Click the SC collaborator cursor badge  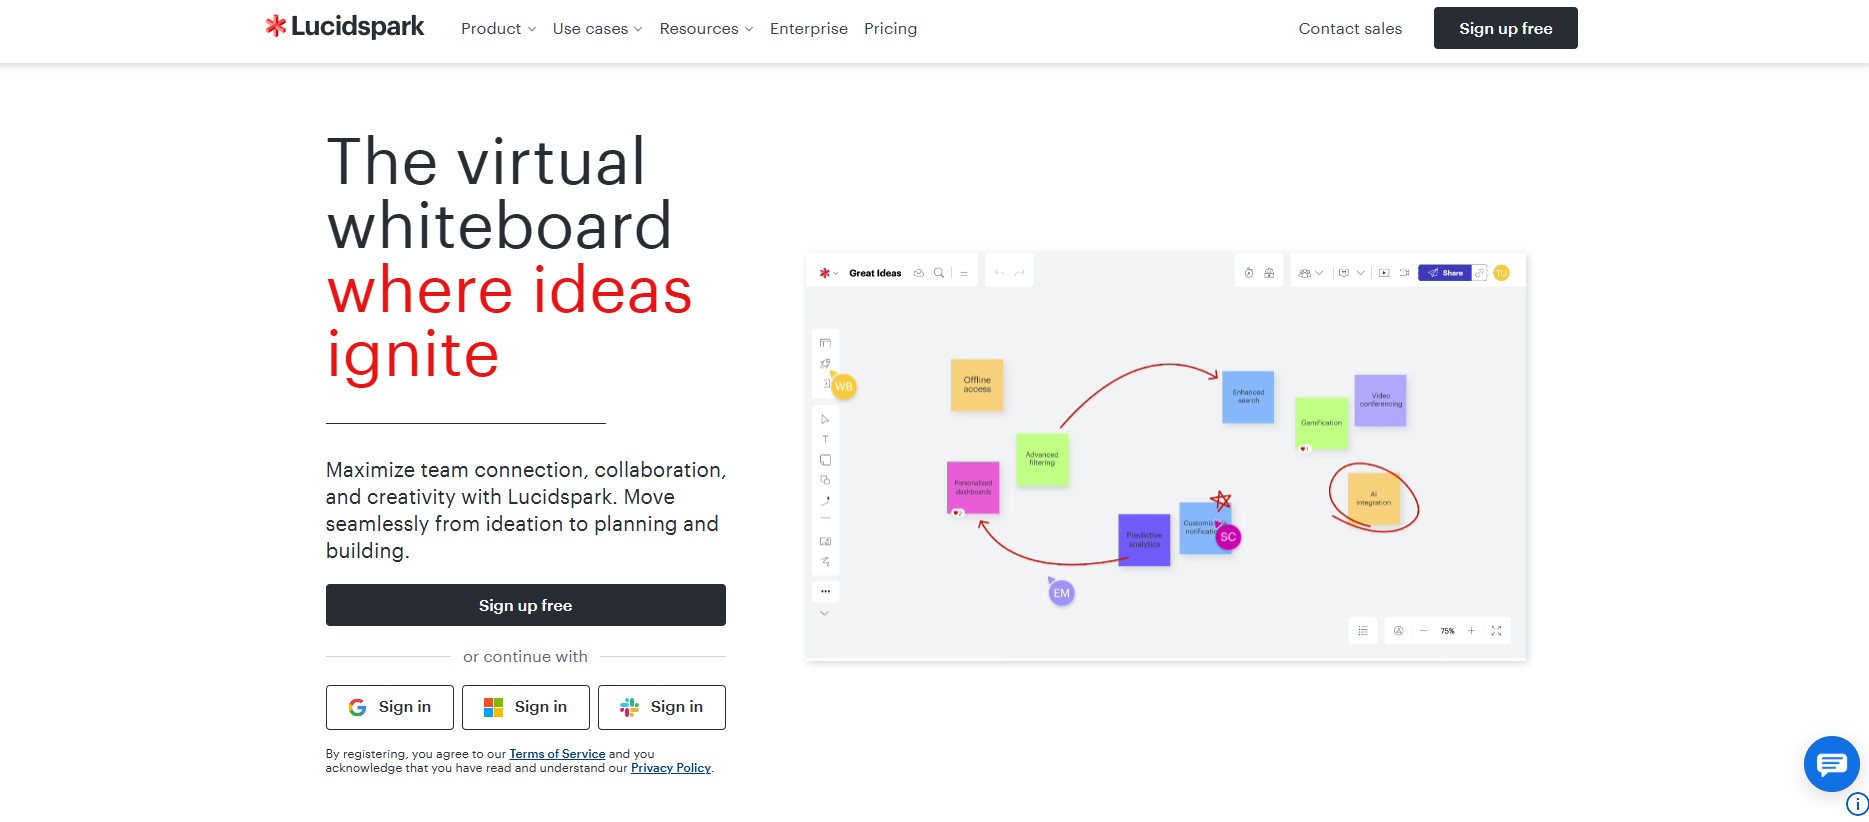coord(1228,537)
